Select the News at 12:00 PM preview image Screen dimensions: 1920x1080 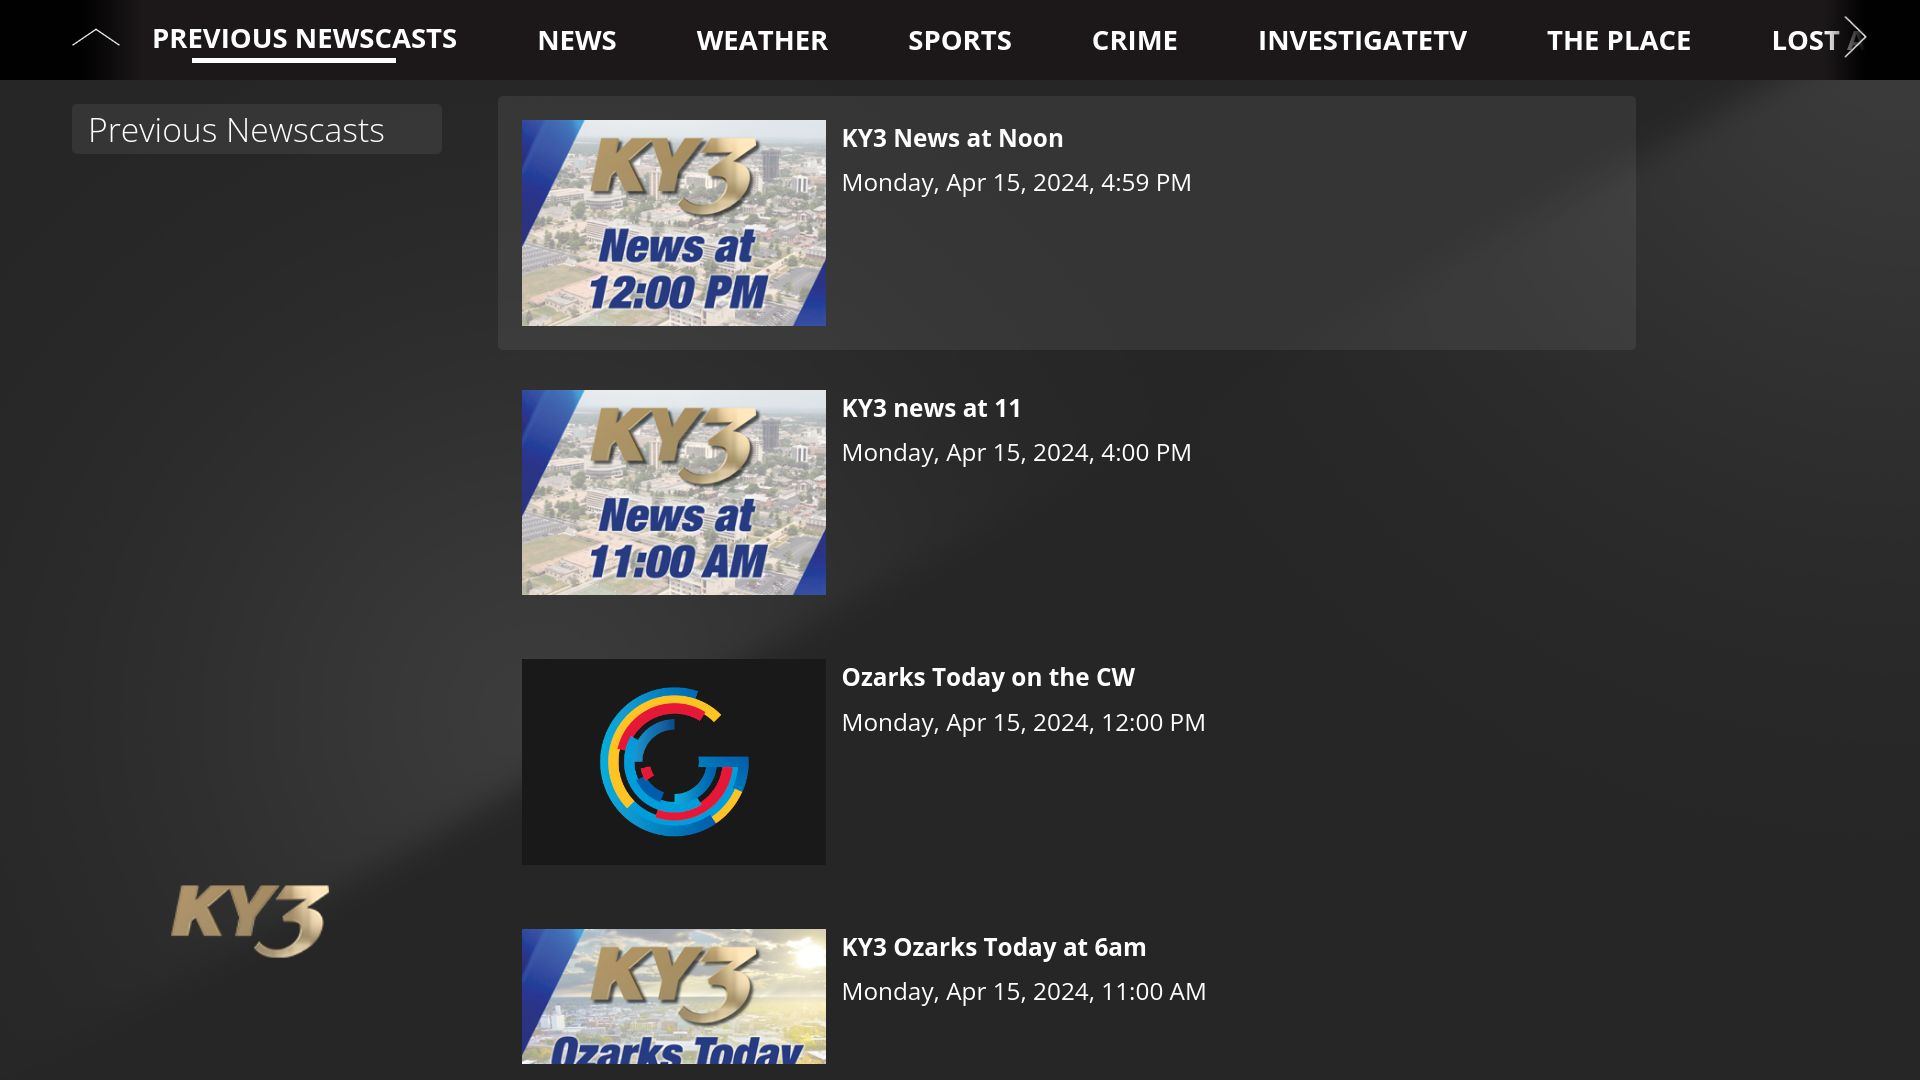click(x=673, y=222)
